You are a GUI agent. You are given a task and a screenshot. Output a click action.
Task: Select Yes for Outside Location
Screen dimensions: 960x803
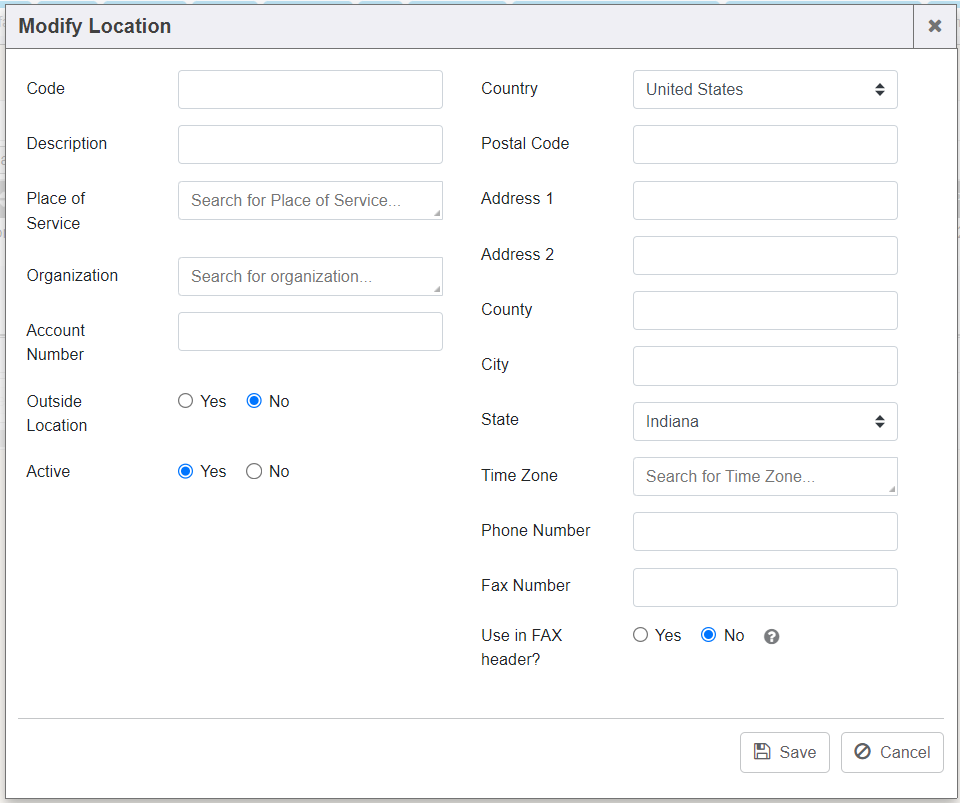click(185, 401)
